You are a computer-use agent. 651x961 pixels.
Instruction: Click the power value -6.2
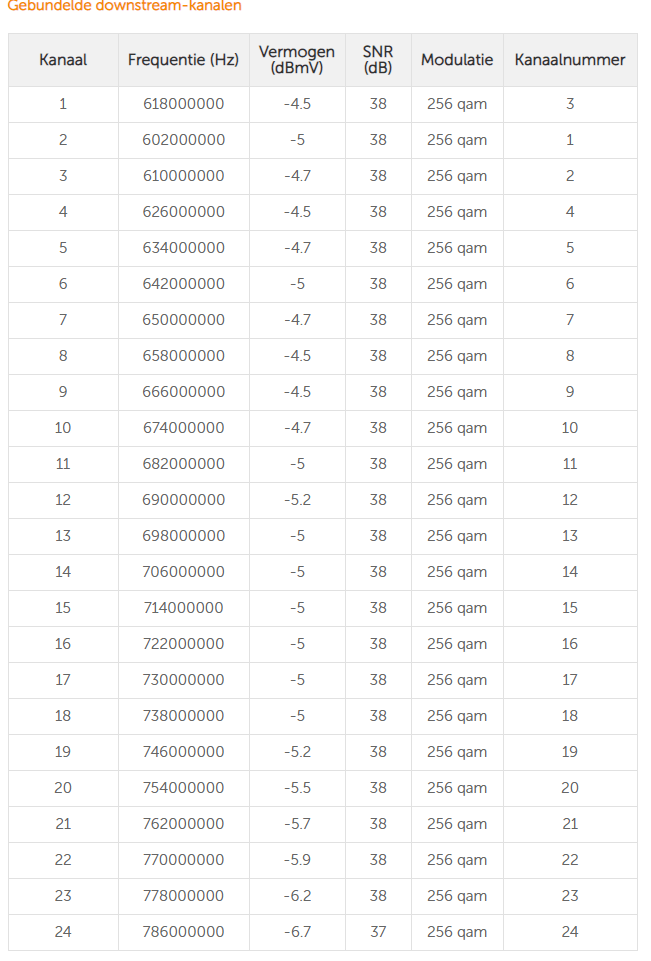click(x=297, y=896)
